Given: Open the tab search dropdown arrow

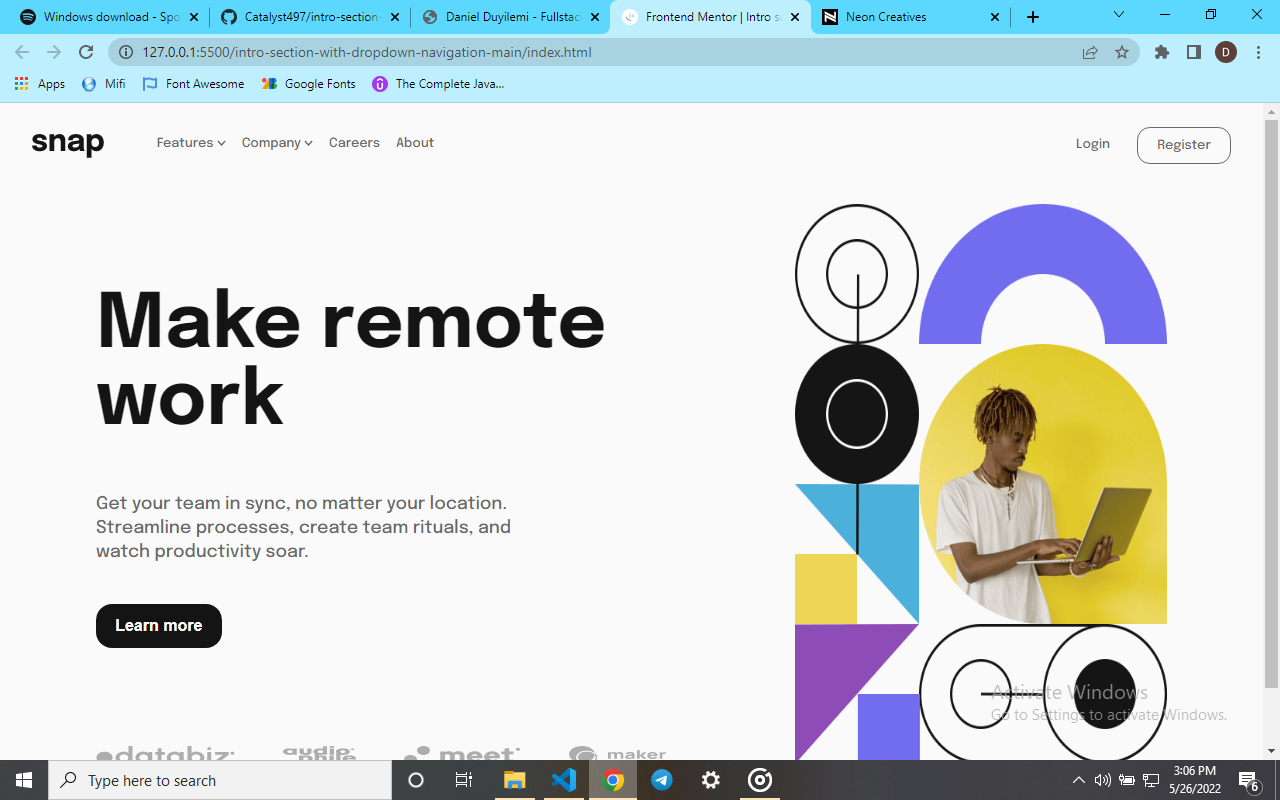Looking at the screenshot, I should (x=1119, y=15).
